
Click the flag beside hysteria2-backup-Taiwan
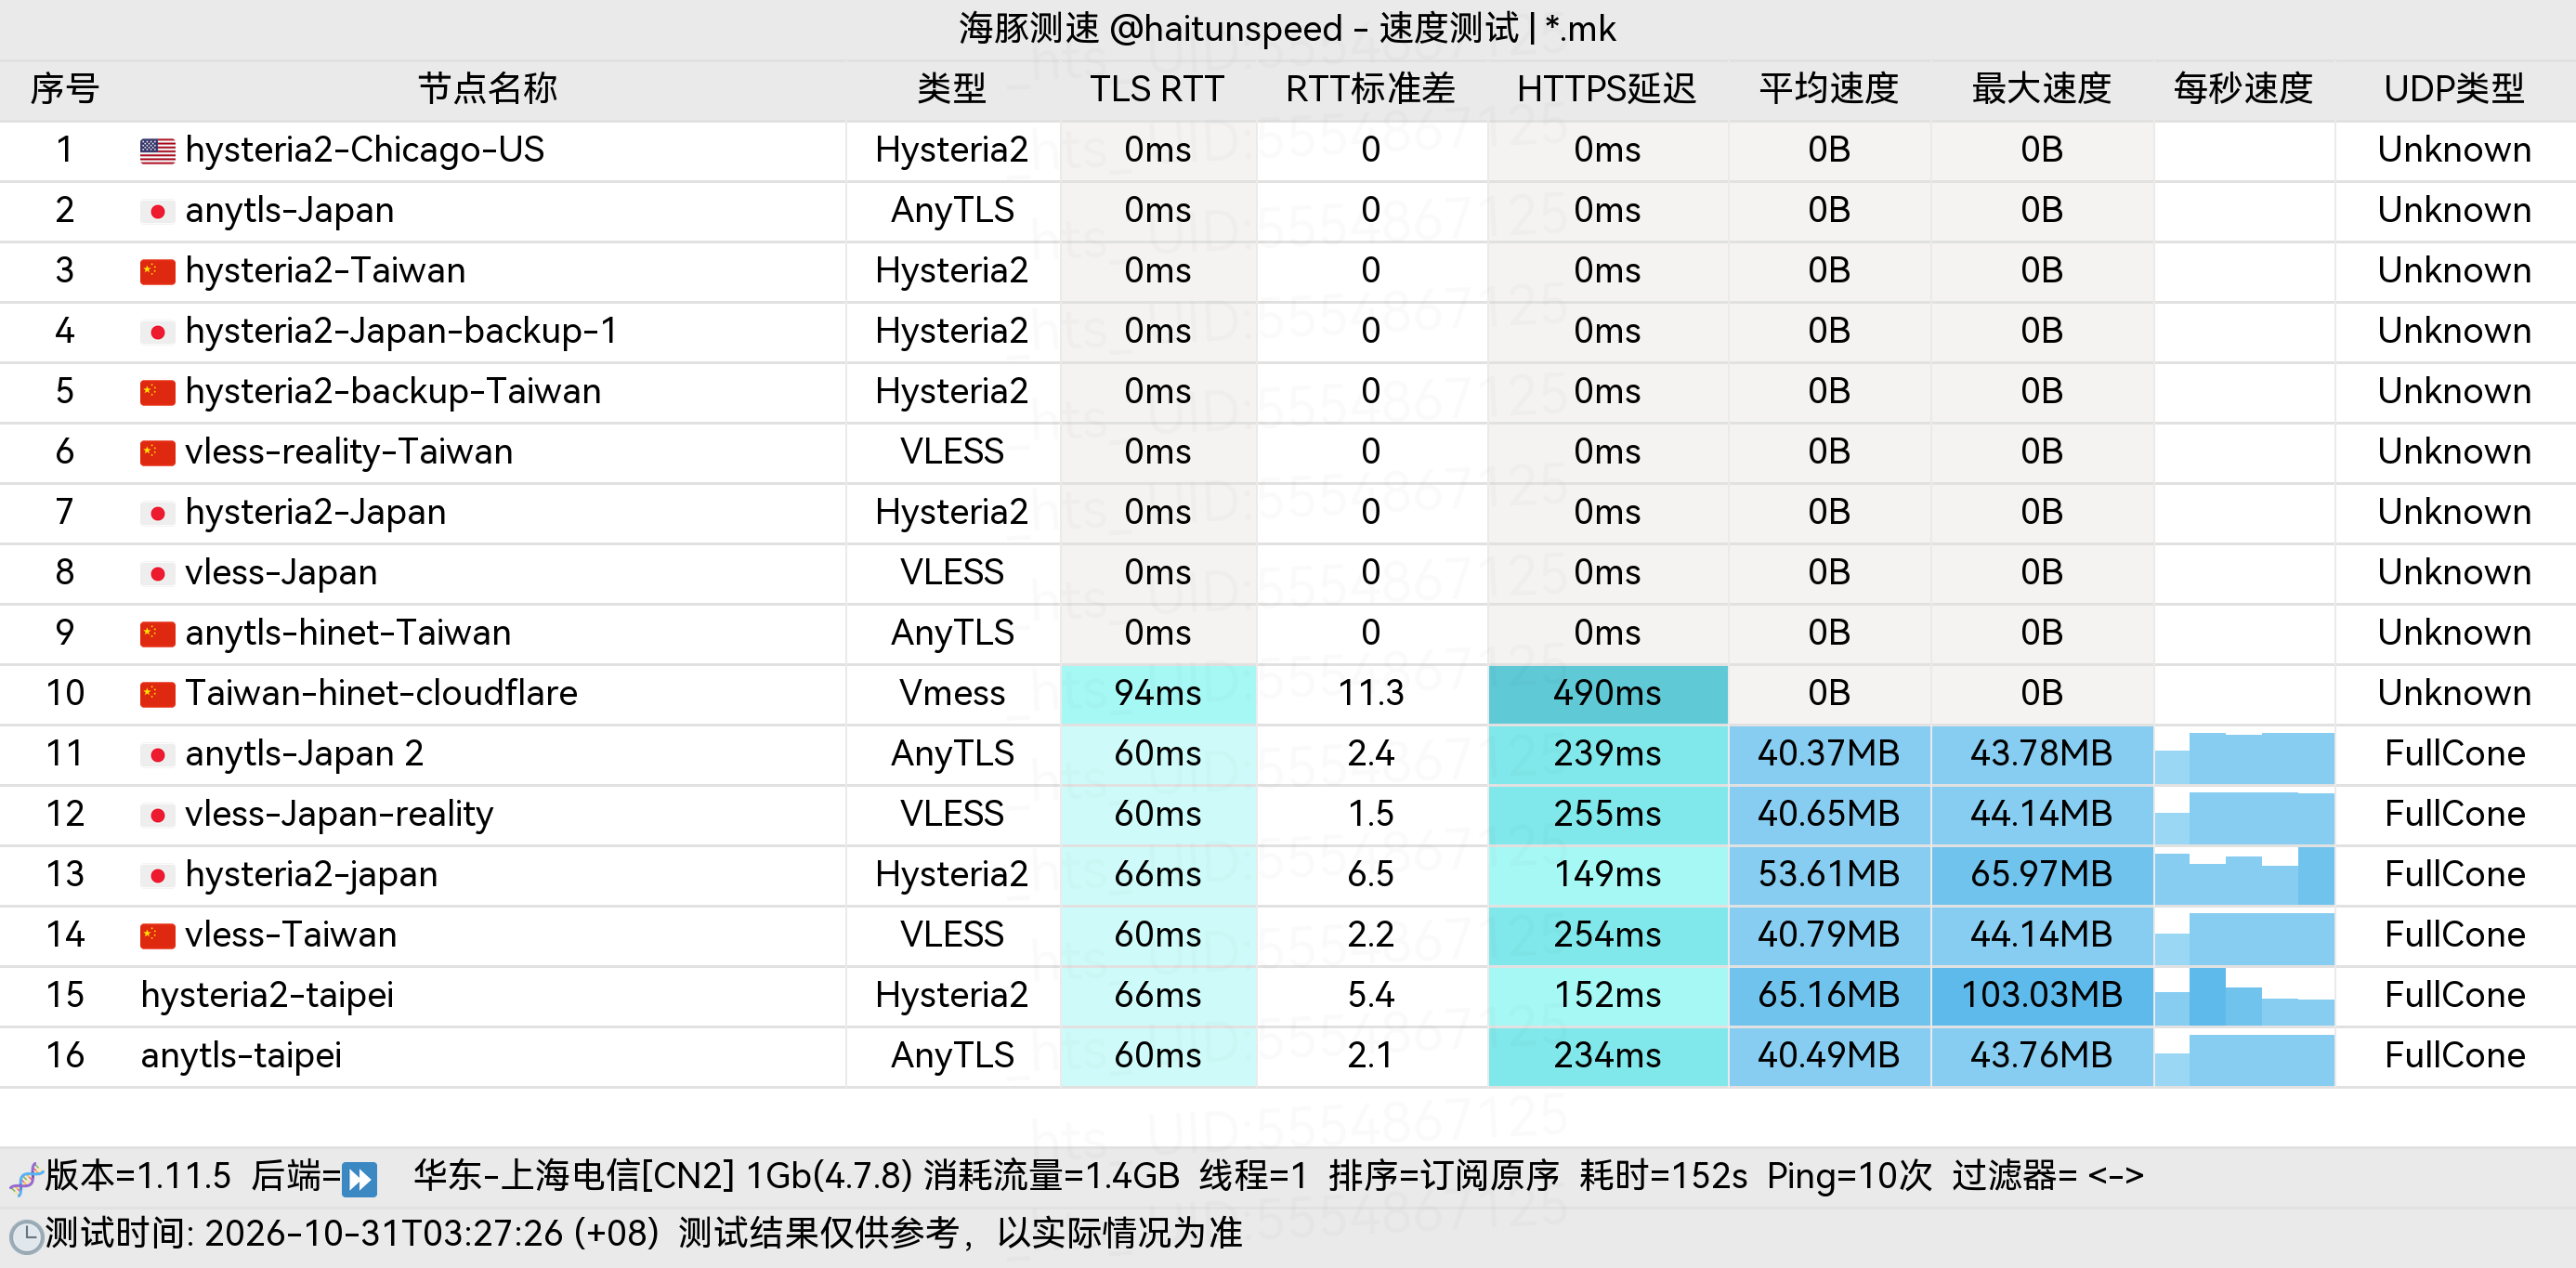coord(157,392)
